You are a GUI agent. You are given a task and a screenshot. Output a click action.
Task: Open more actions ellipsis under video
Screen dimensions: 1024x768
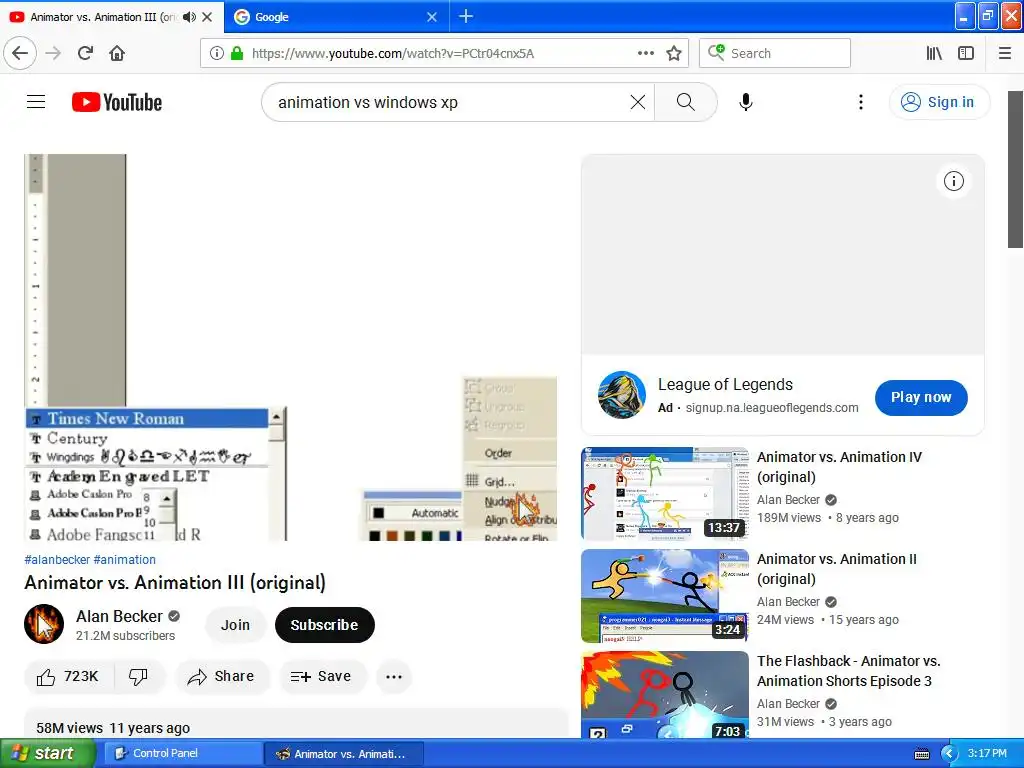[x=394, y=677]
